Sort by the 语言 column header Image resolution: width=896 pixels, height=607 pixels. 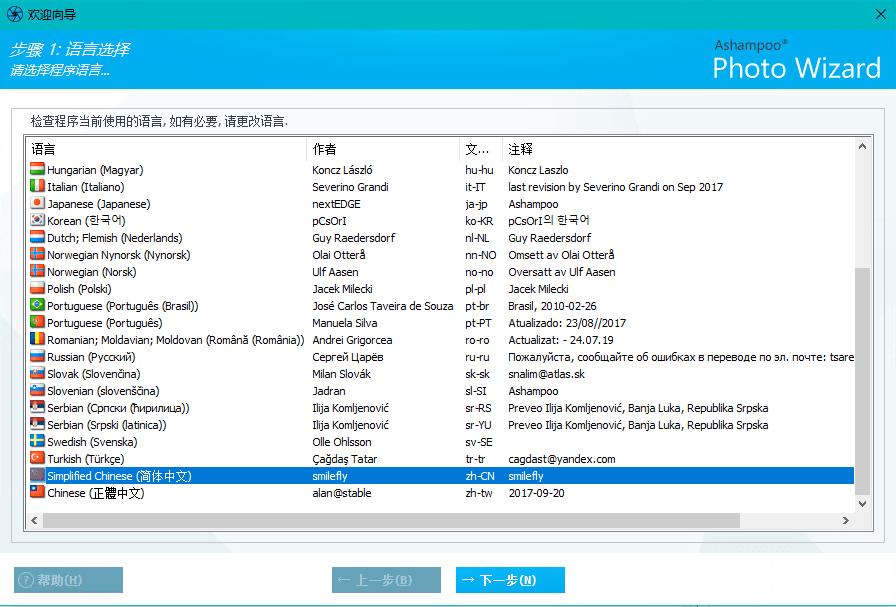(x=166, y=149)
